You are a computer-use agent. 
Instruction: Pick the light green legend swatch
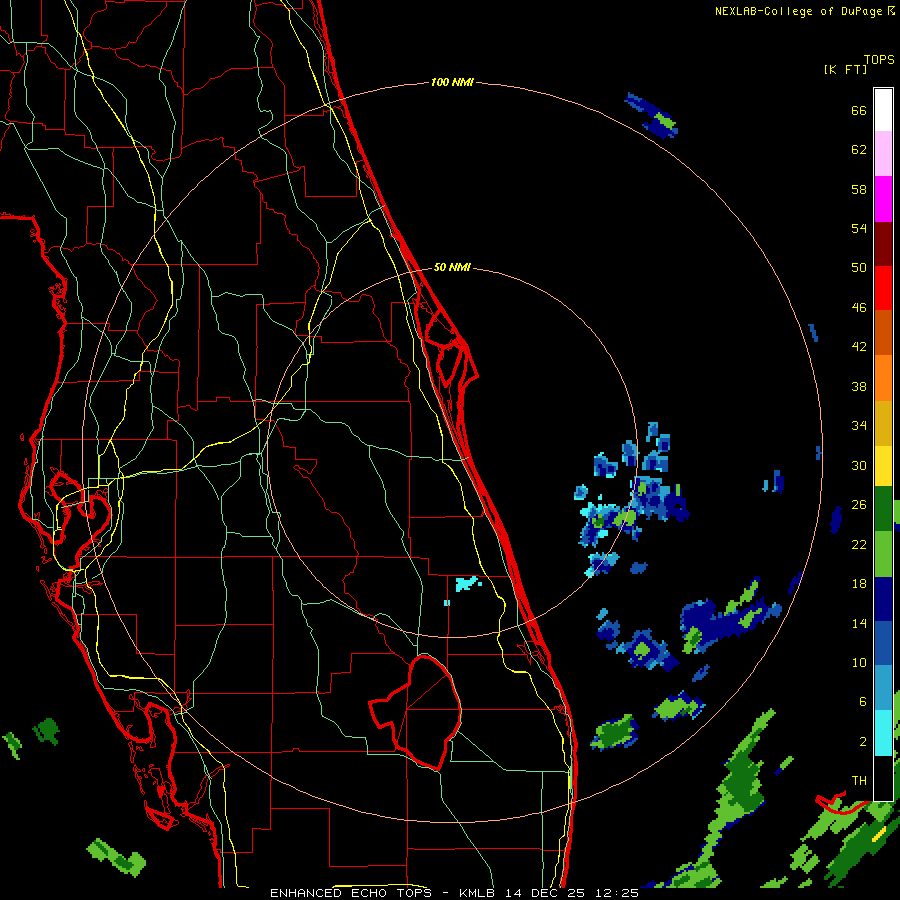click(883, 554)
